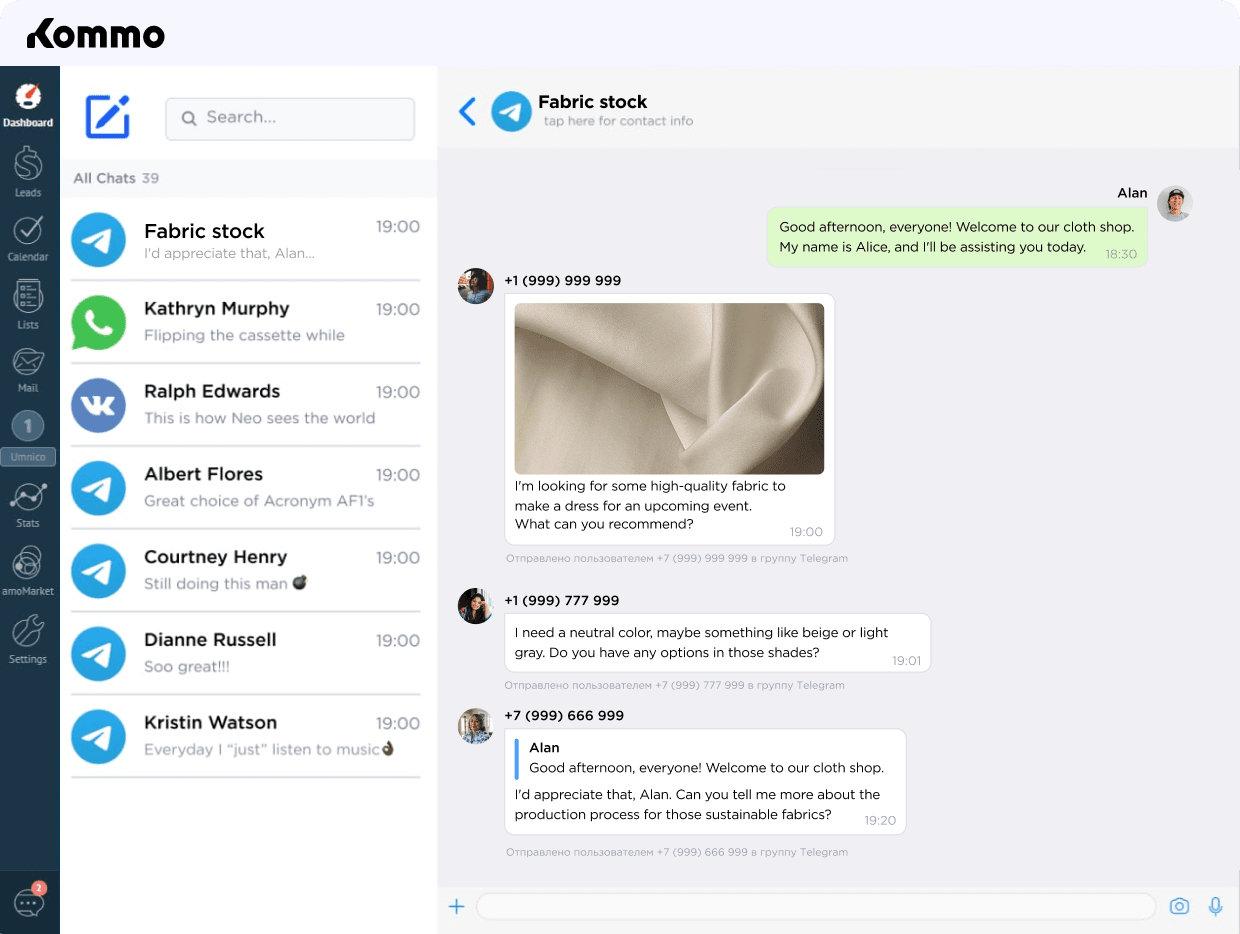Open the Lists section
This screenshot has width=1240, height=934.
point(28,300)
